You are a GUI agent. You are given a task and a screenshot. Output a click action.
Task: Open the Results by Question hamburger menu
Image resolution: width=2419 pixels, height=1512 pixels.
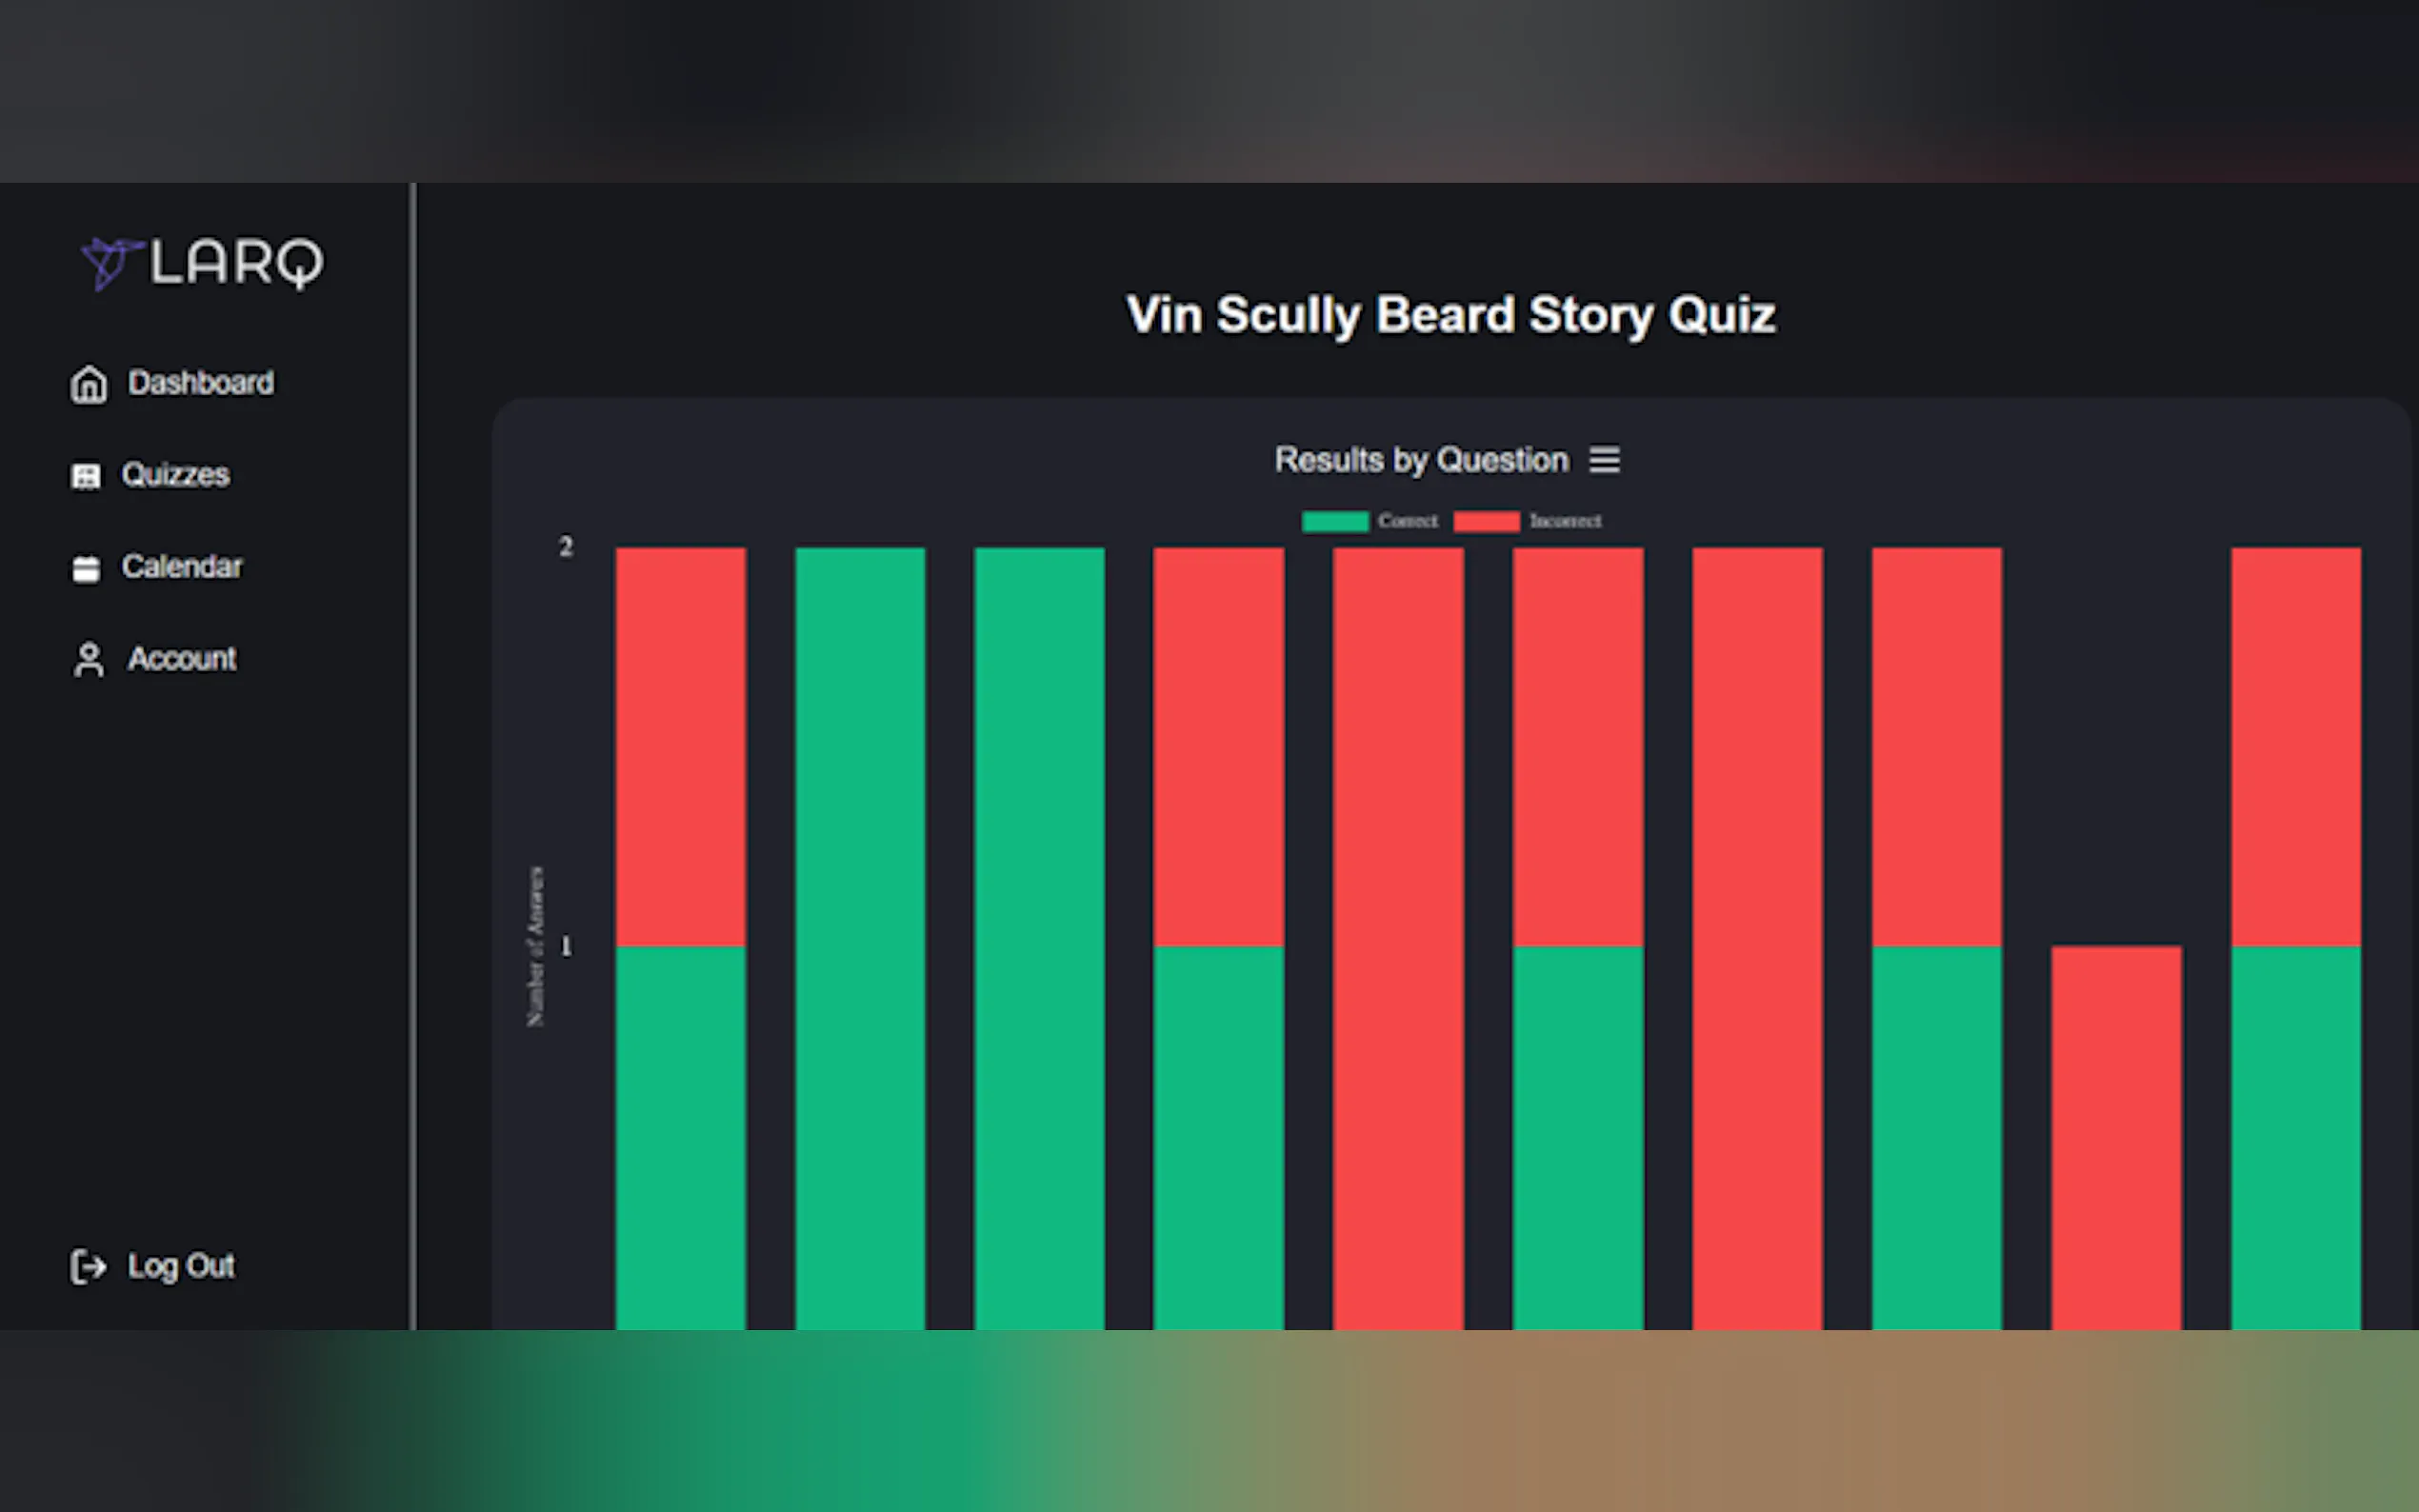click(1604, 460)
